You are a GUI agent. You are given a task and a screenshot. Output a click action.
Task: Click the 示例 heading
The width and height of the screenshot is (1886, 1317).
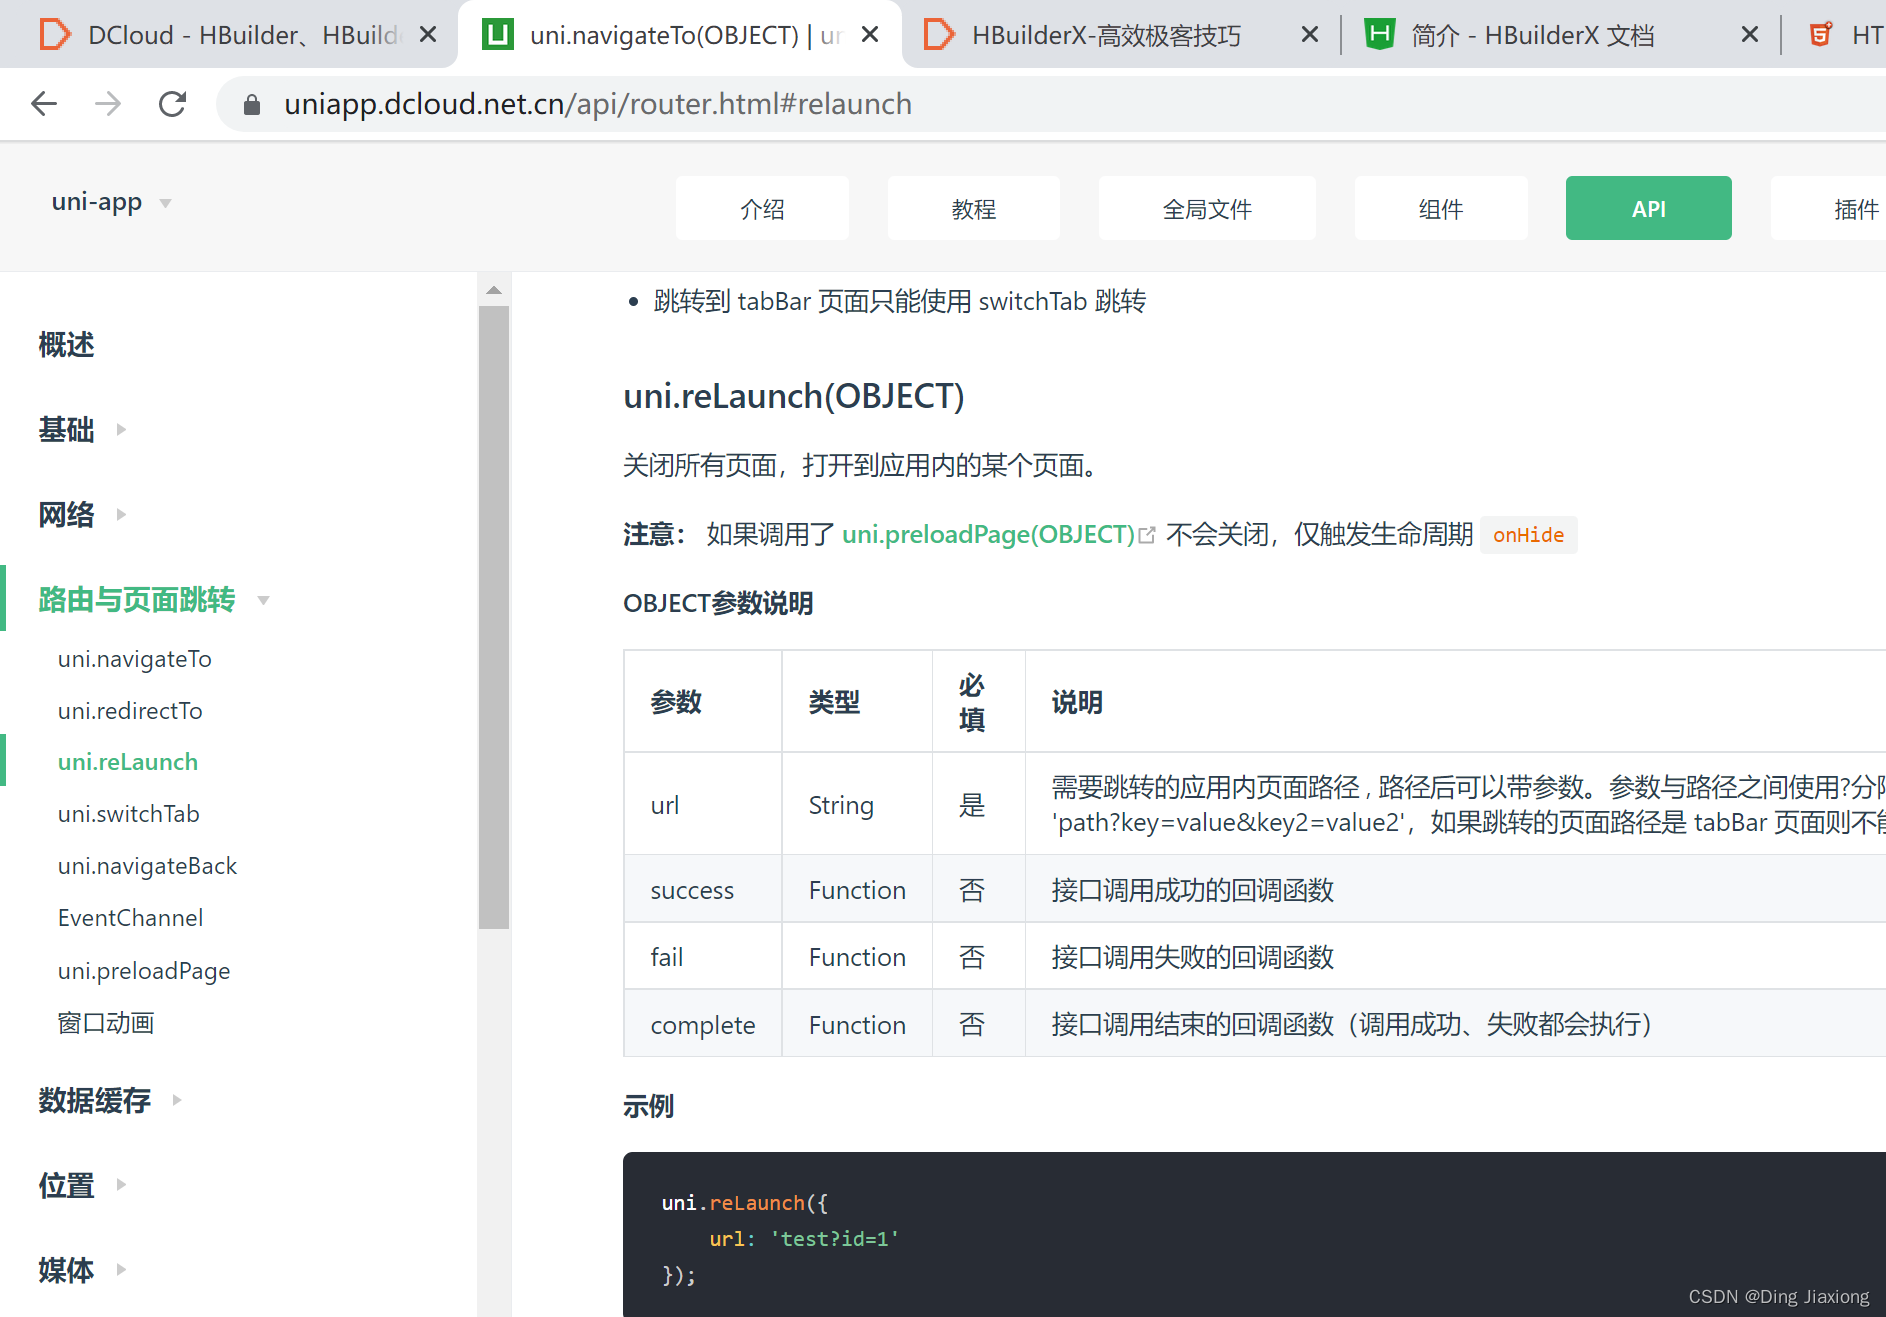[649, 1106]
